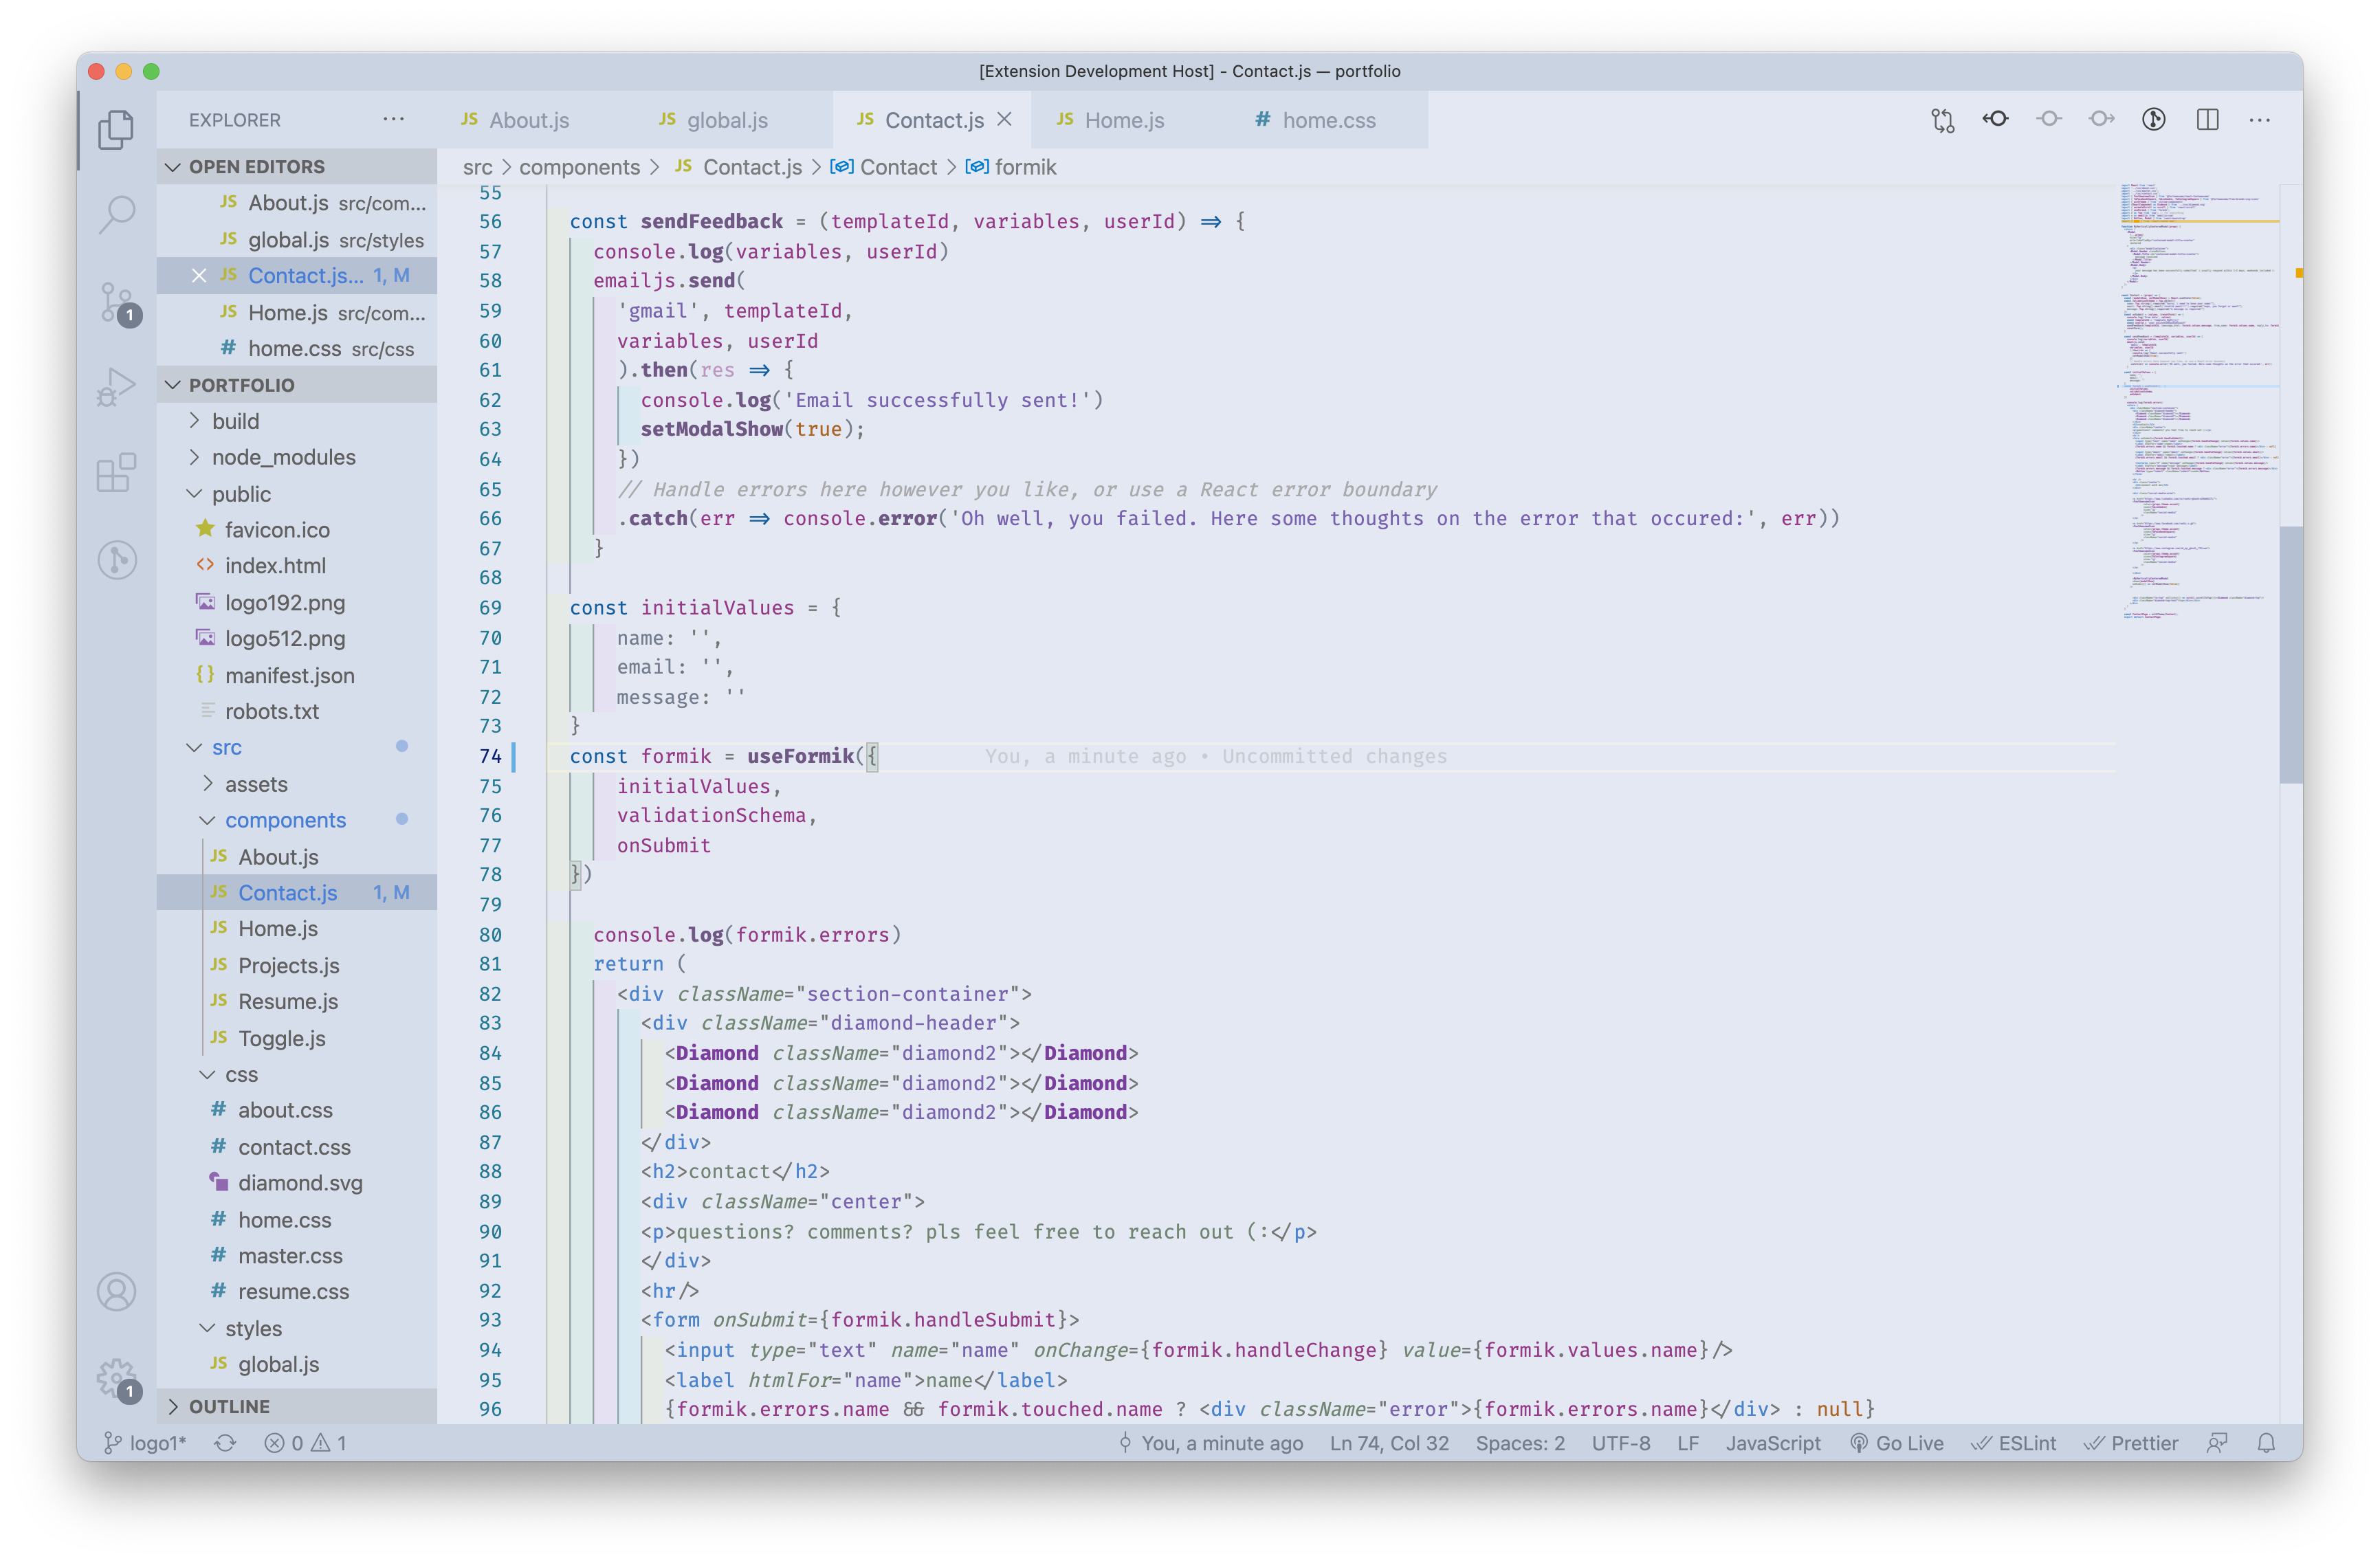Screen dimensions: 2380x1563
Task: Click the vertical scrollbar thumb in editor
Action: click(x=2290, y=655)
